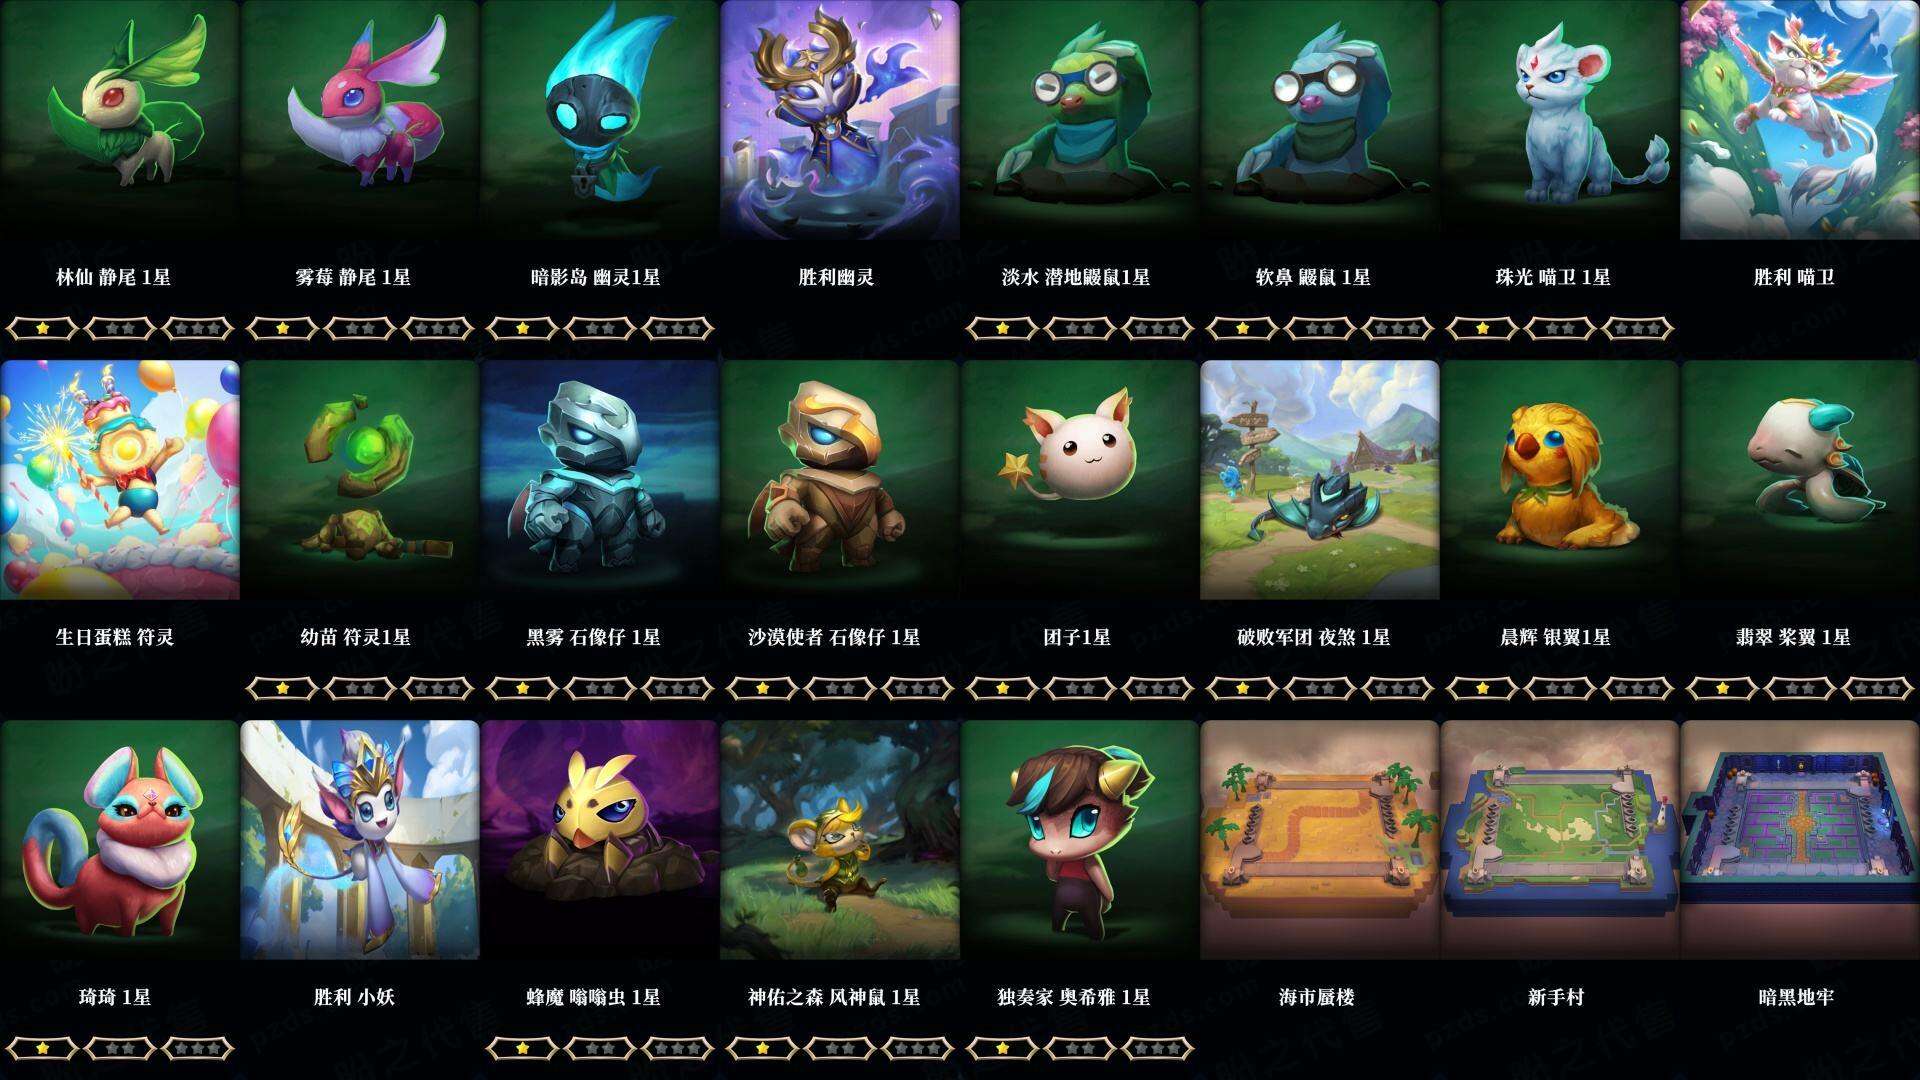Image resolution: width=1920 pixels, height=1080 pixels.
Task: Choose two-star tier for 黑雾 石像仔
Action: coord(600,688)
